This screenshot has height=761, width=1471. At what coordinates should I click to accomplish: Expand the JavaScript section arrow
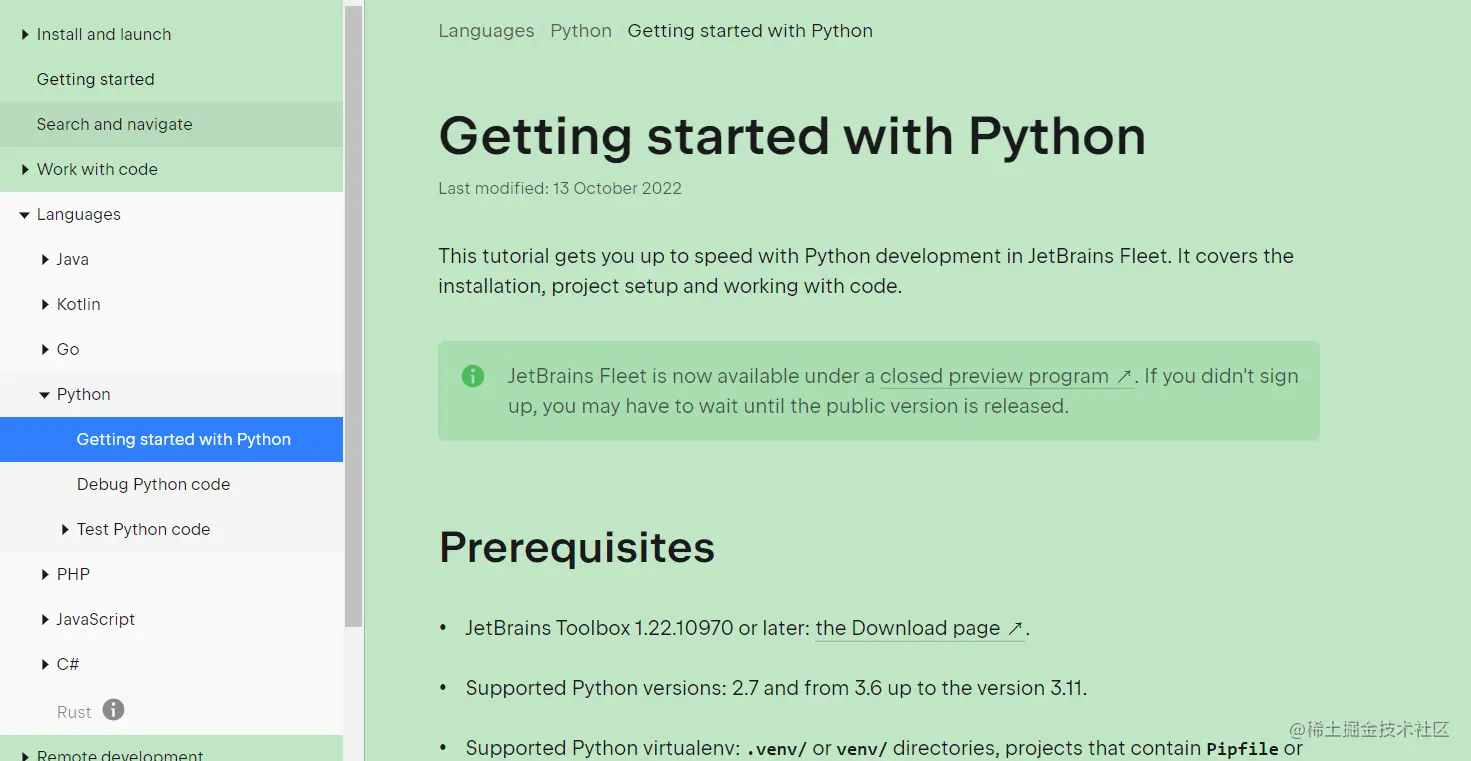pyautogui.click(x=45, y=620)
